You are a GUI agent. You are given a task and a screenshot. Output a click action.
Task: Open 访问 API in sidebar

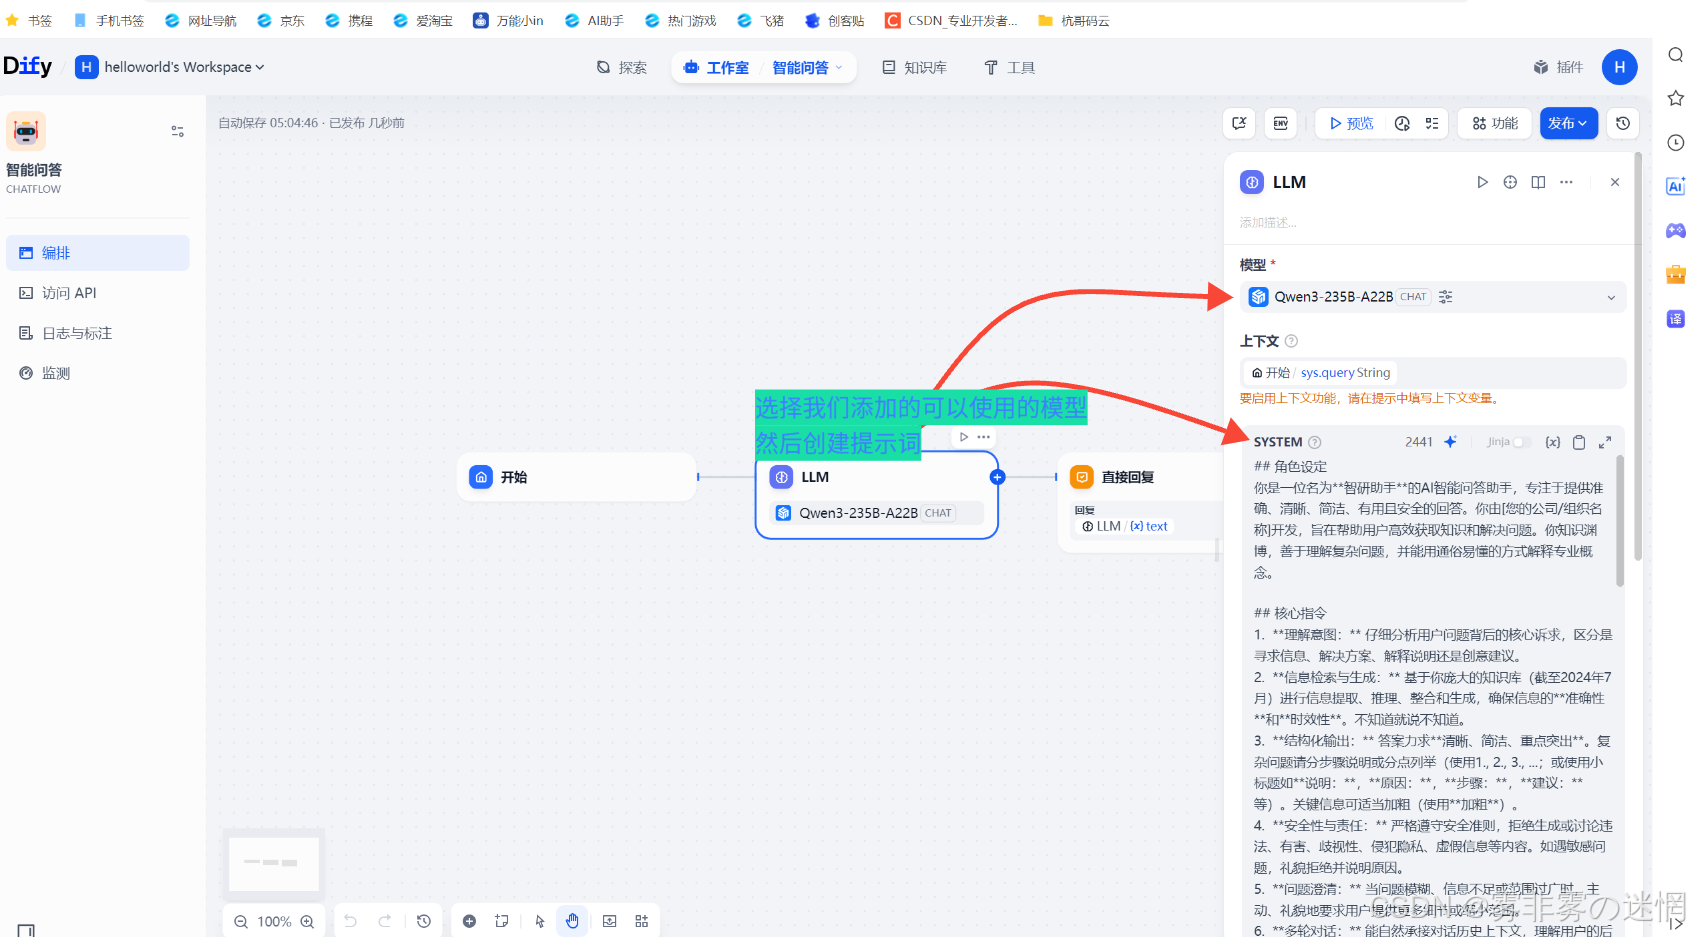pyautogui.click(x=98, y=293)
